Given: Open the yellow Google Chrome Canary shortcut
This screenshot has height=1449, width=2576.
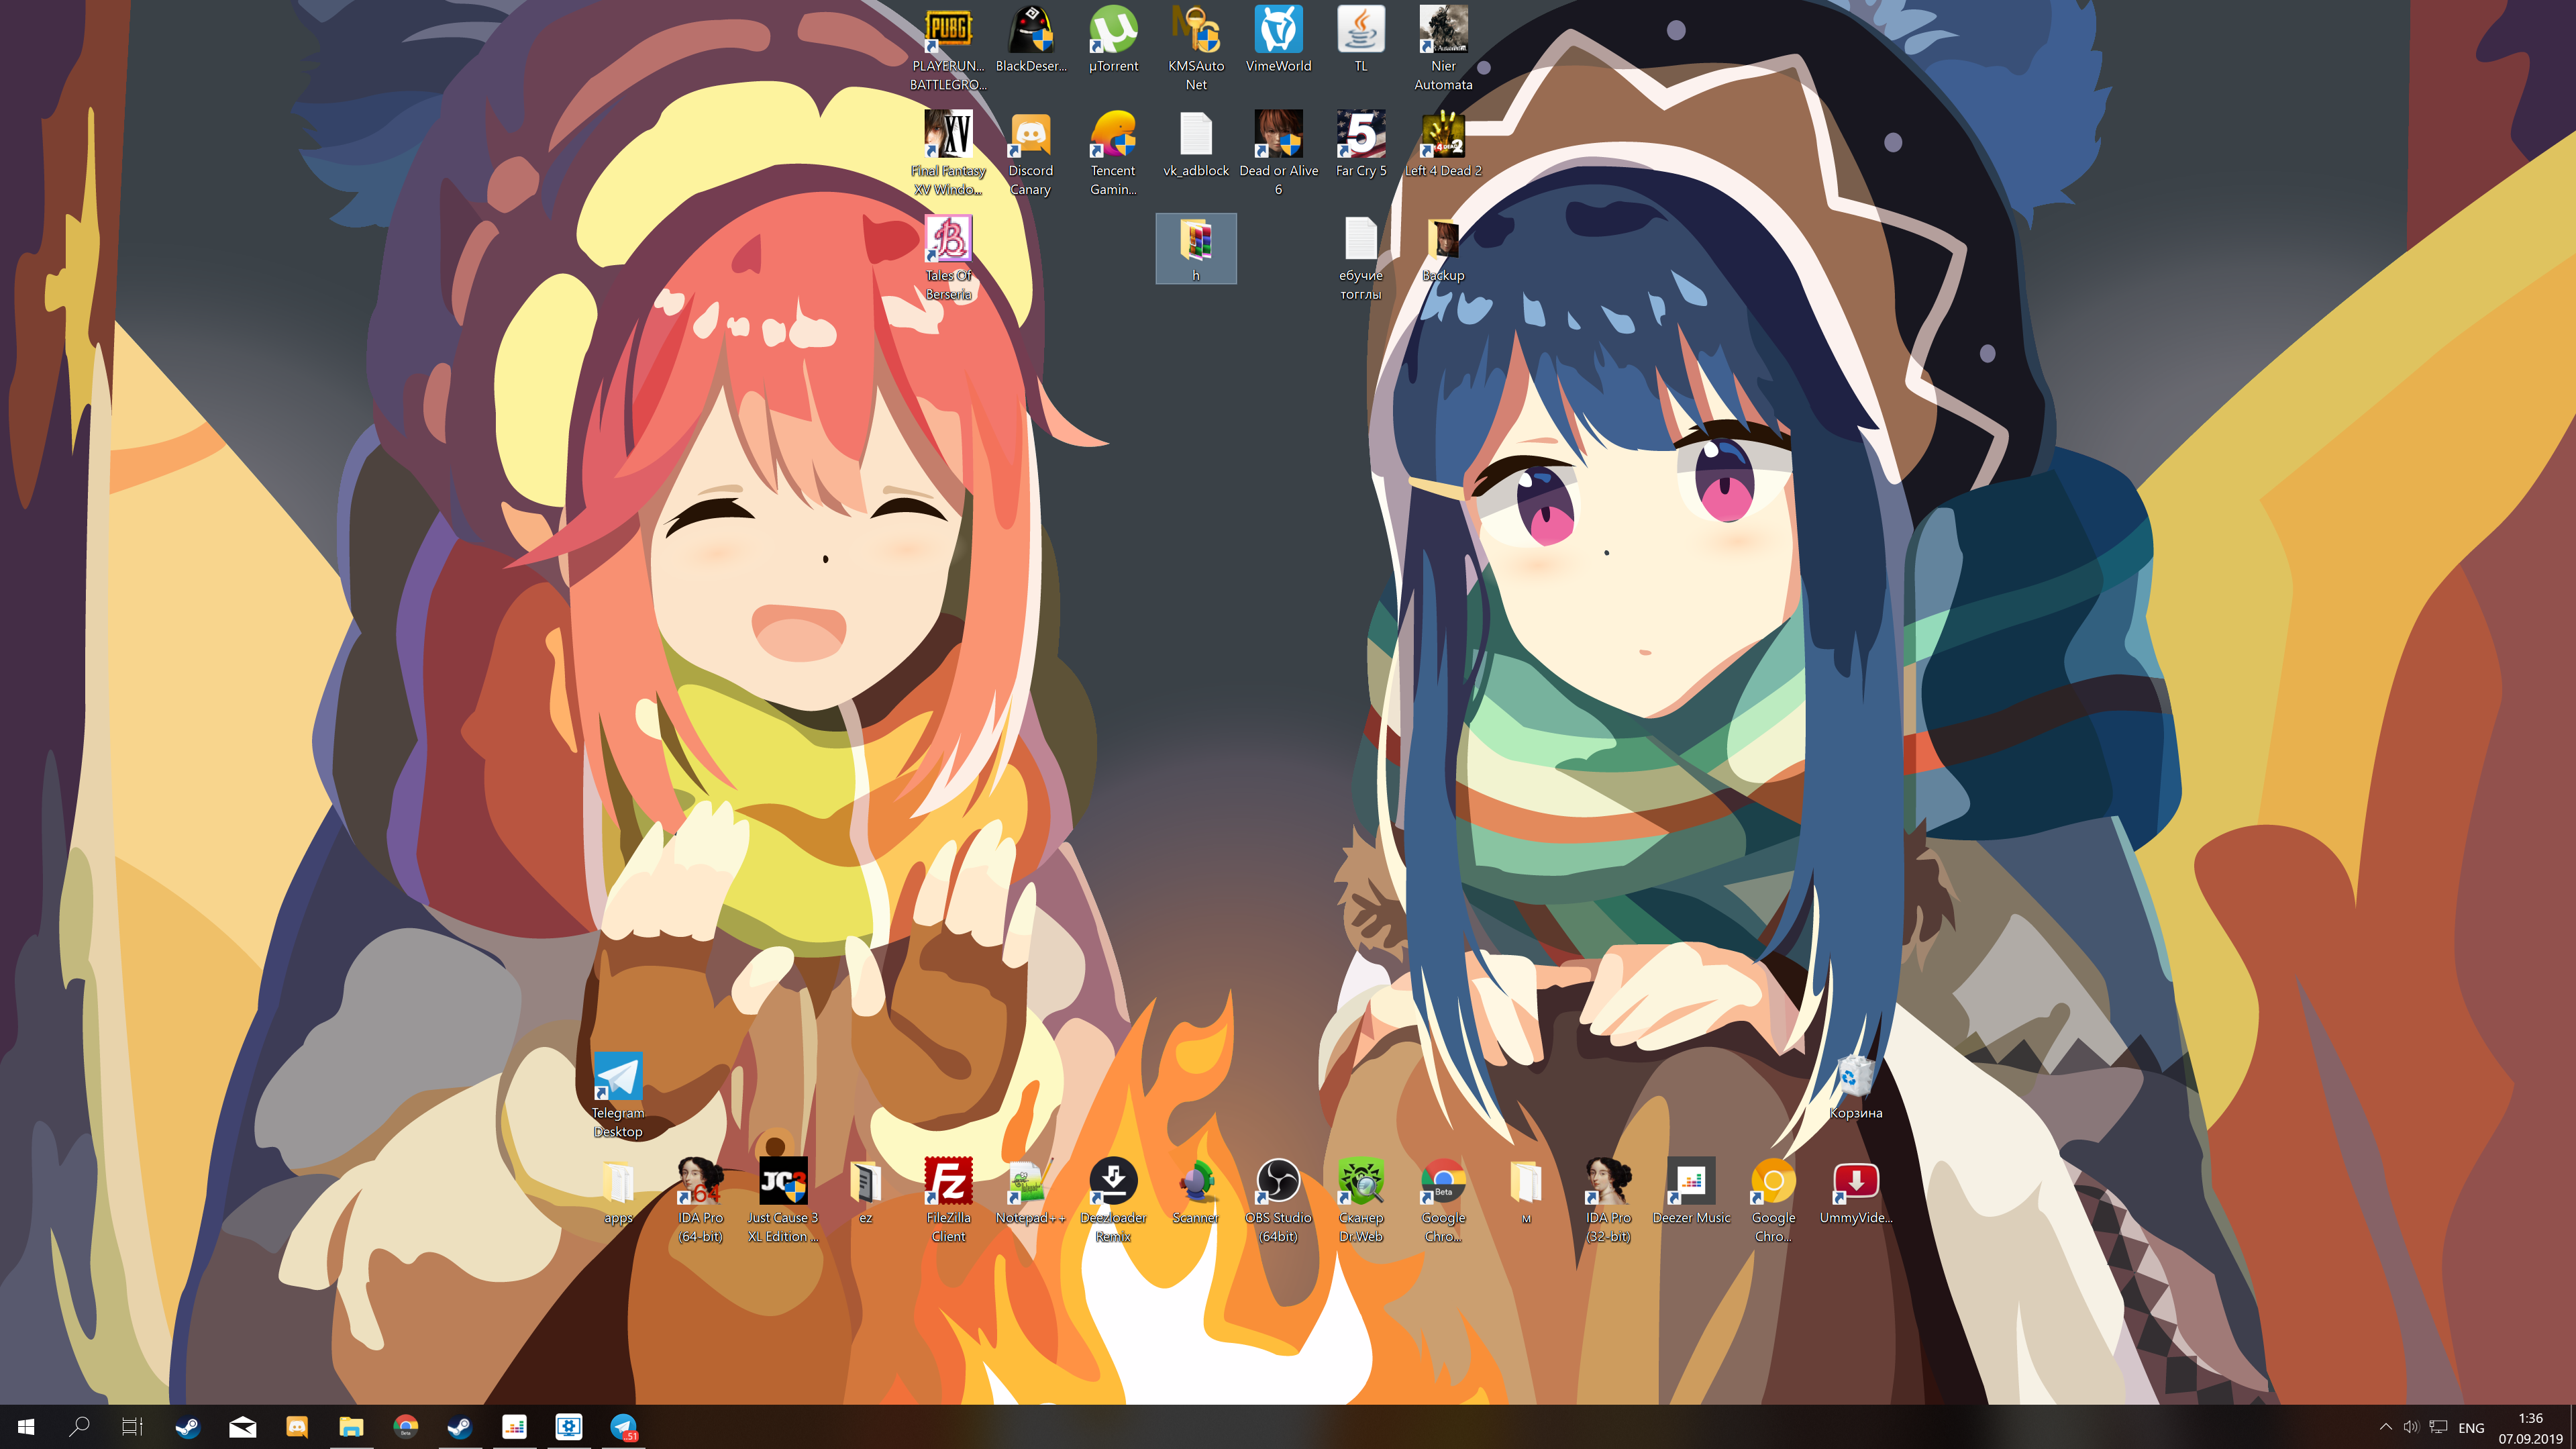Looking at the screenshot, I should (1773, 1200).
